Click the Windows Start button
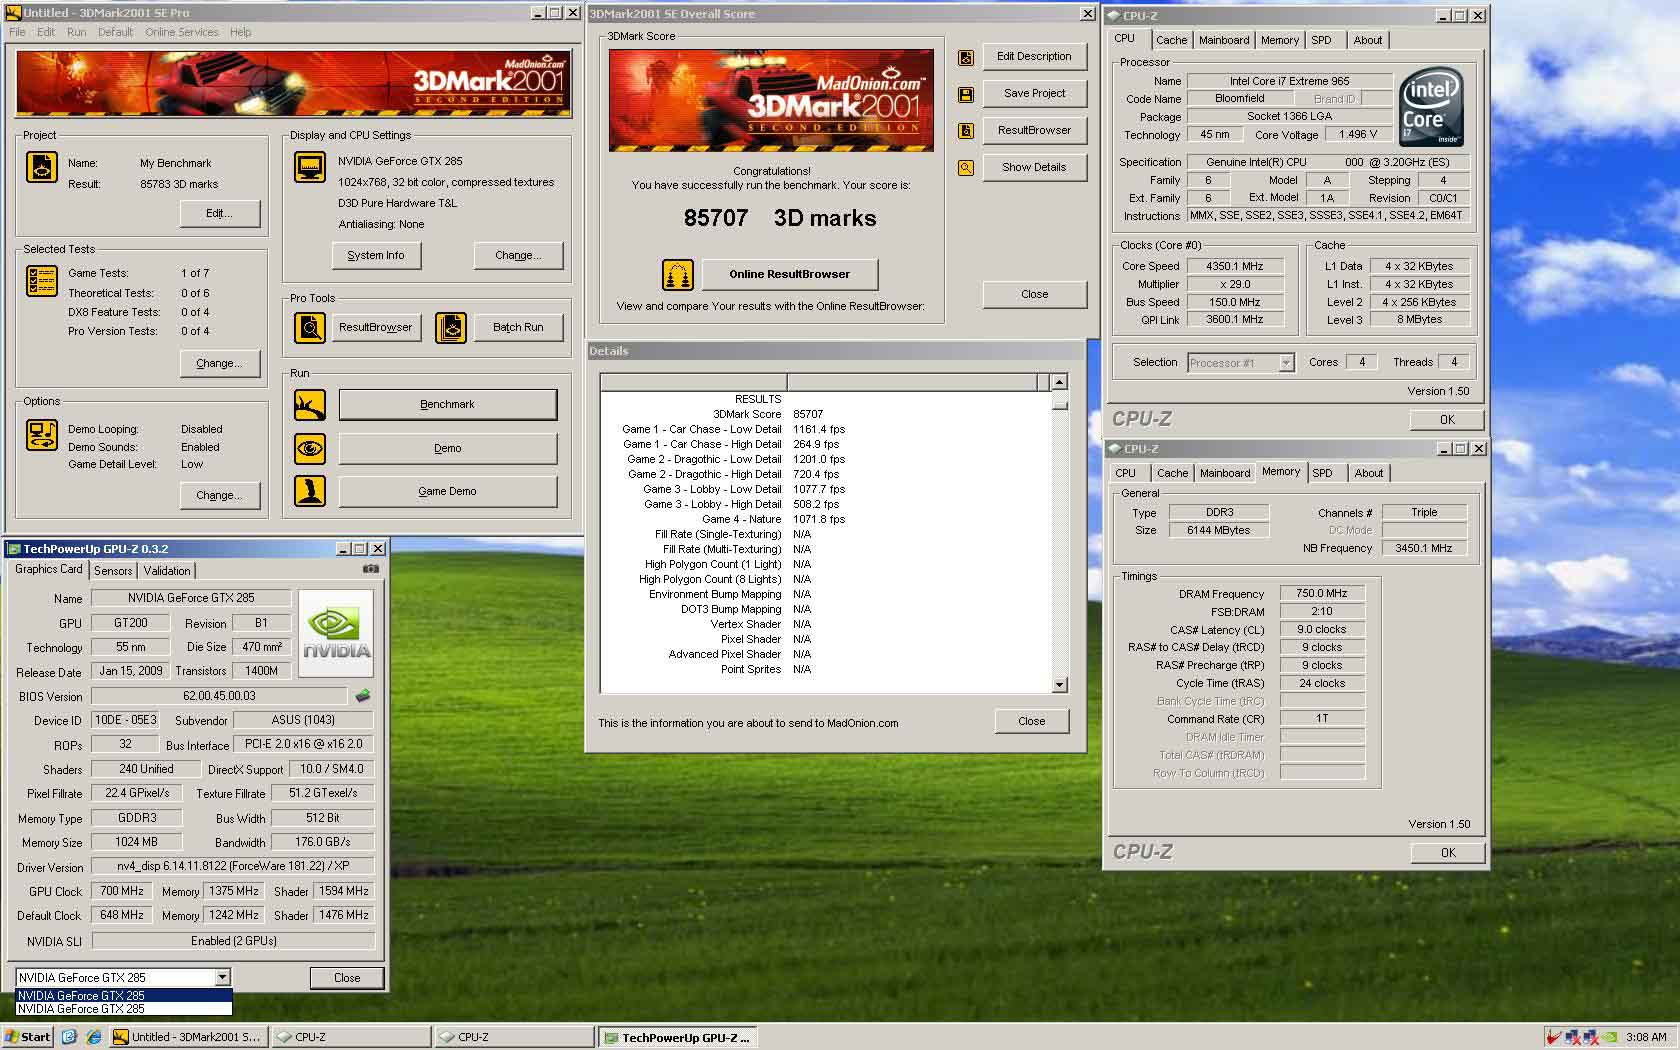 (27, 1037)
